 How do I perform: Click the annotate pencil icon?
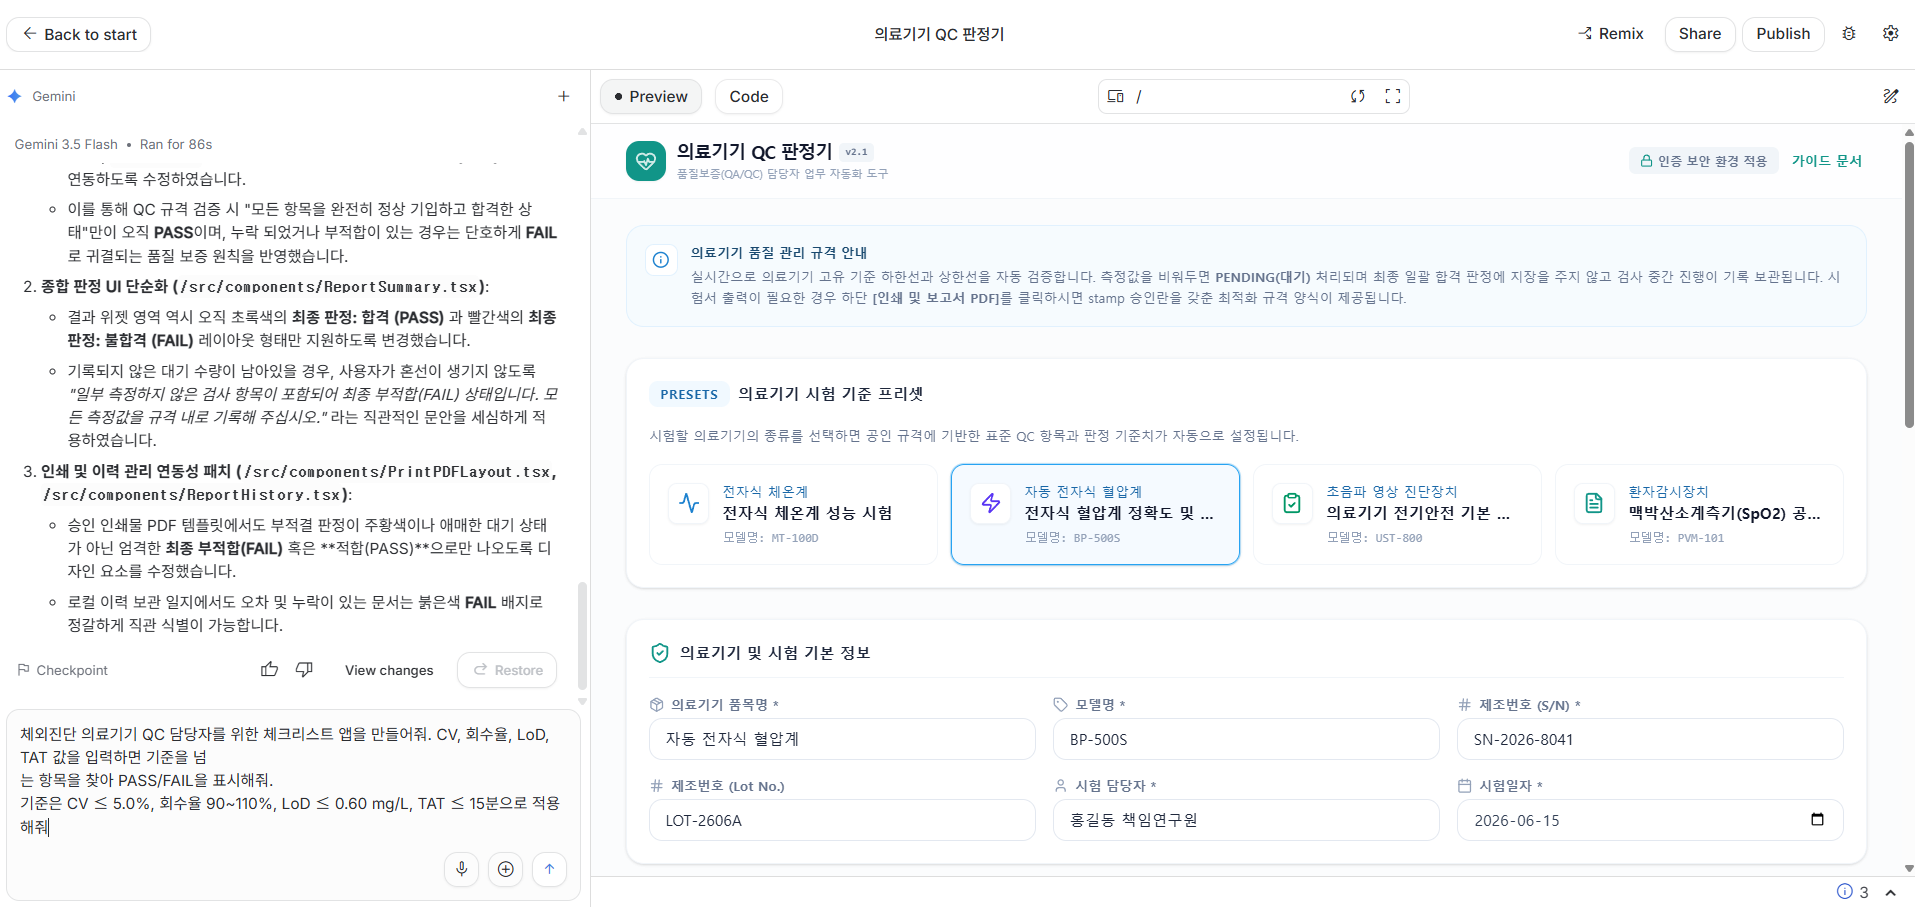click(1890, 97)
